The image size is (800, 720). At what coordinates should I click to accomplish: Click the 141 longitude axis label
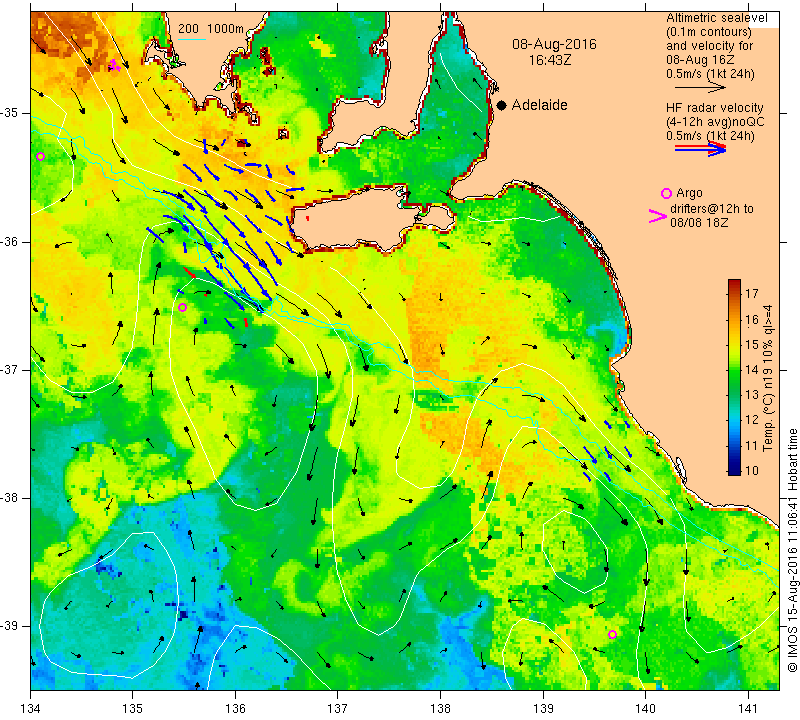[x=748, y=708]
